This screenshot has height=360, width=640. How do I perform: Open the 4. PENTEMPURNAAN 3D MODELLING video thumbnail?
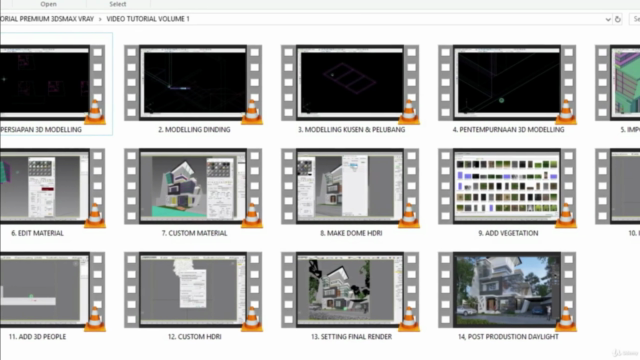click(507, 83)
